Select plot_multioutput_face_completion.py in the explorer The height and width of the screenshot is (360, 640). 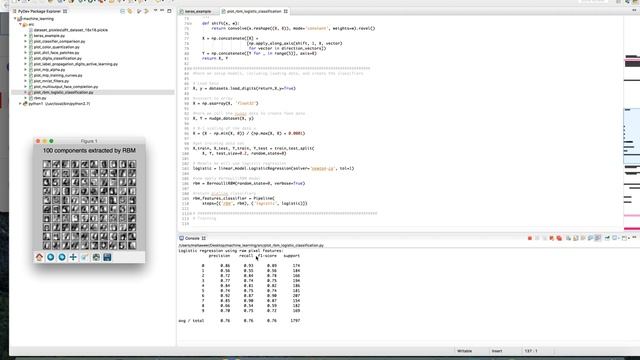click(x=66, y=87)
